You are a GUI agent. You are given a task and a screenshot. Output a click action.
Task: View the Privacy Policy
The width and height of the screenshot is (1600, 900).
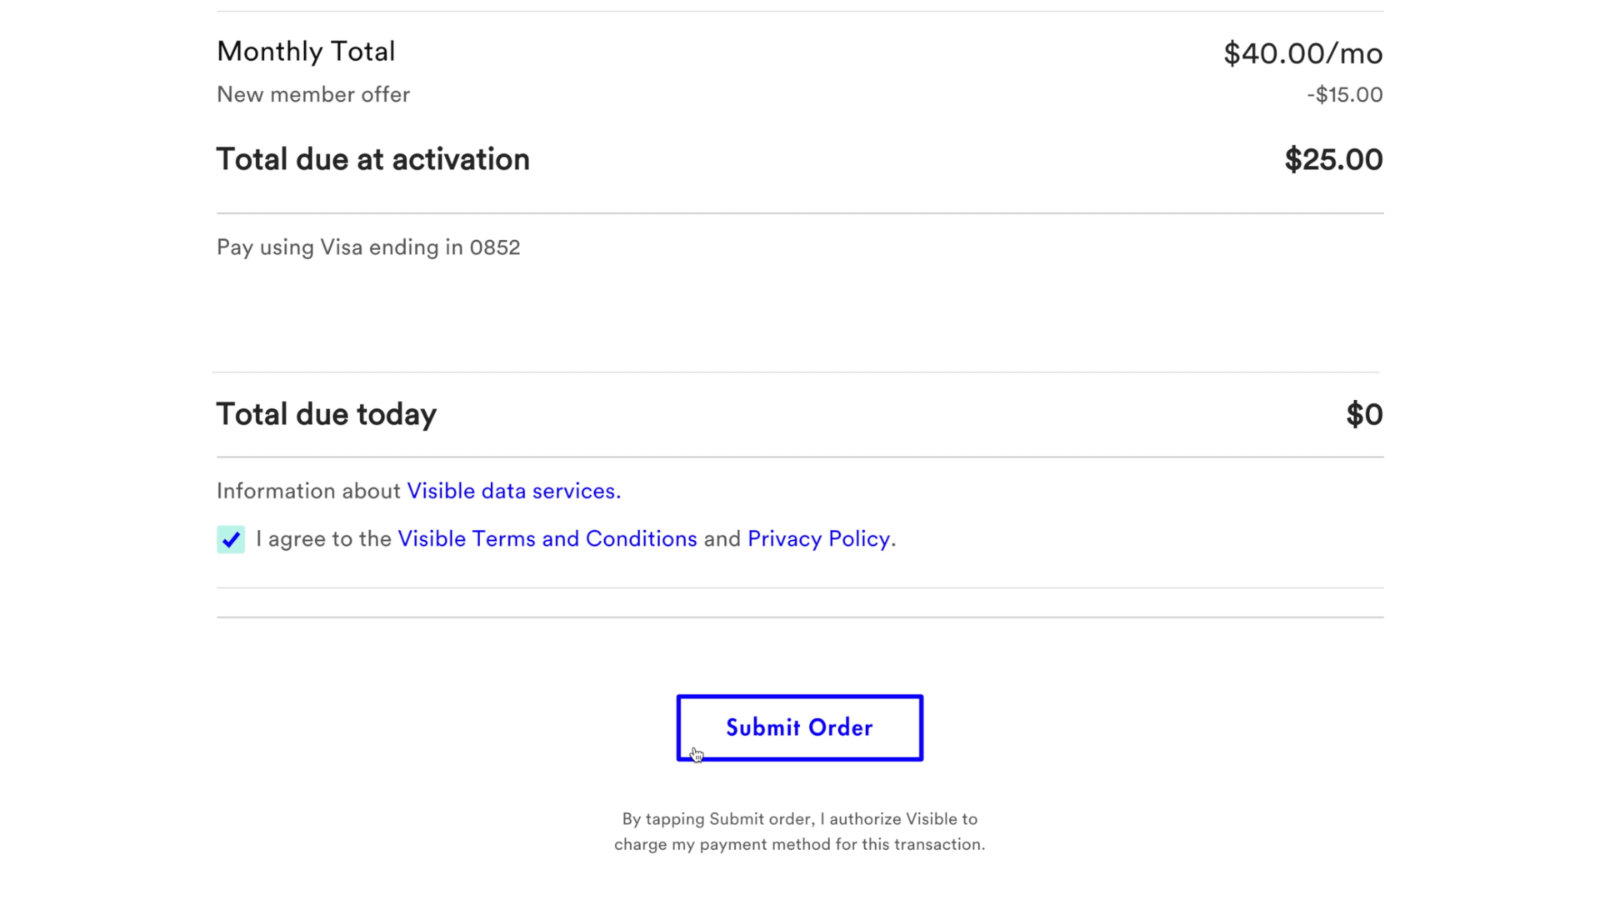tap(819, 539)
